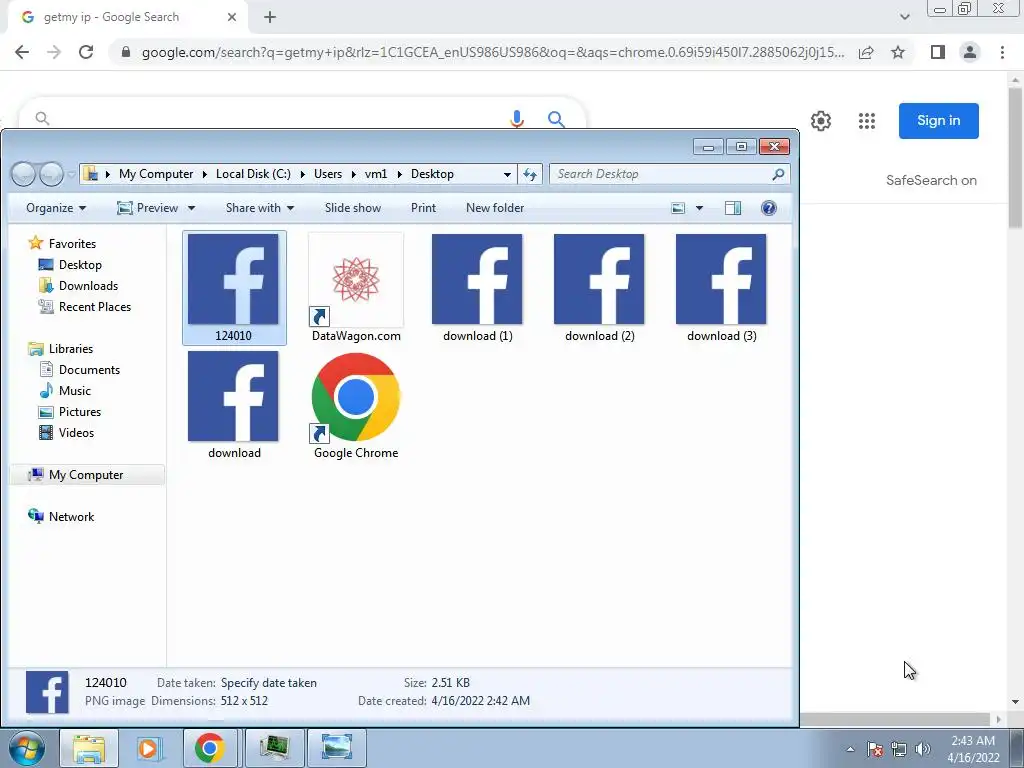Select Network in the navigation pane
The image size is (1024, 768).
(61, 517)
